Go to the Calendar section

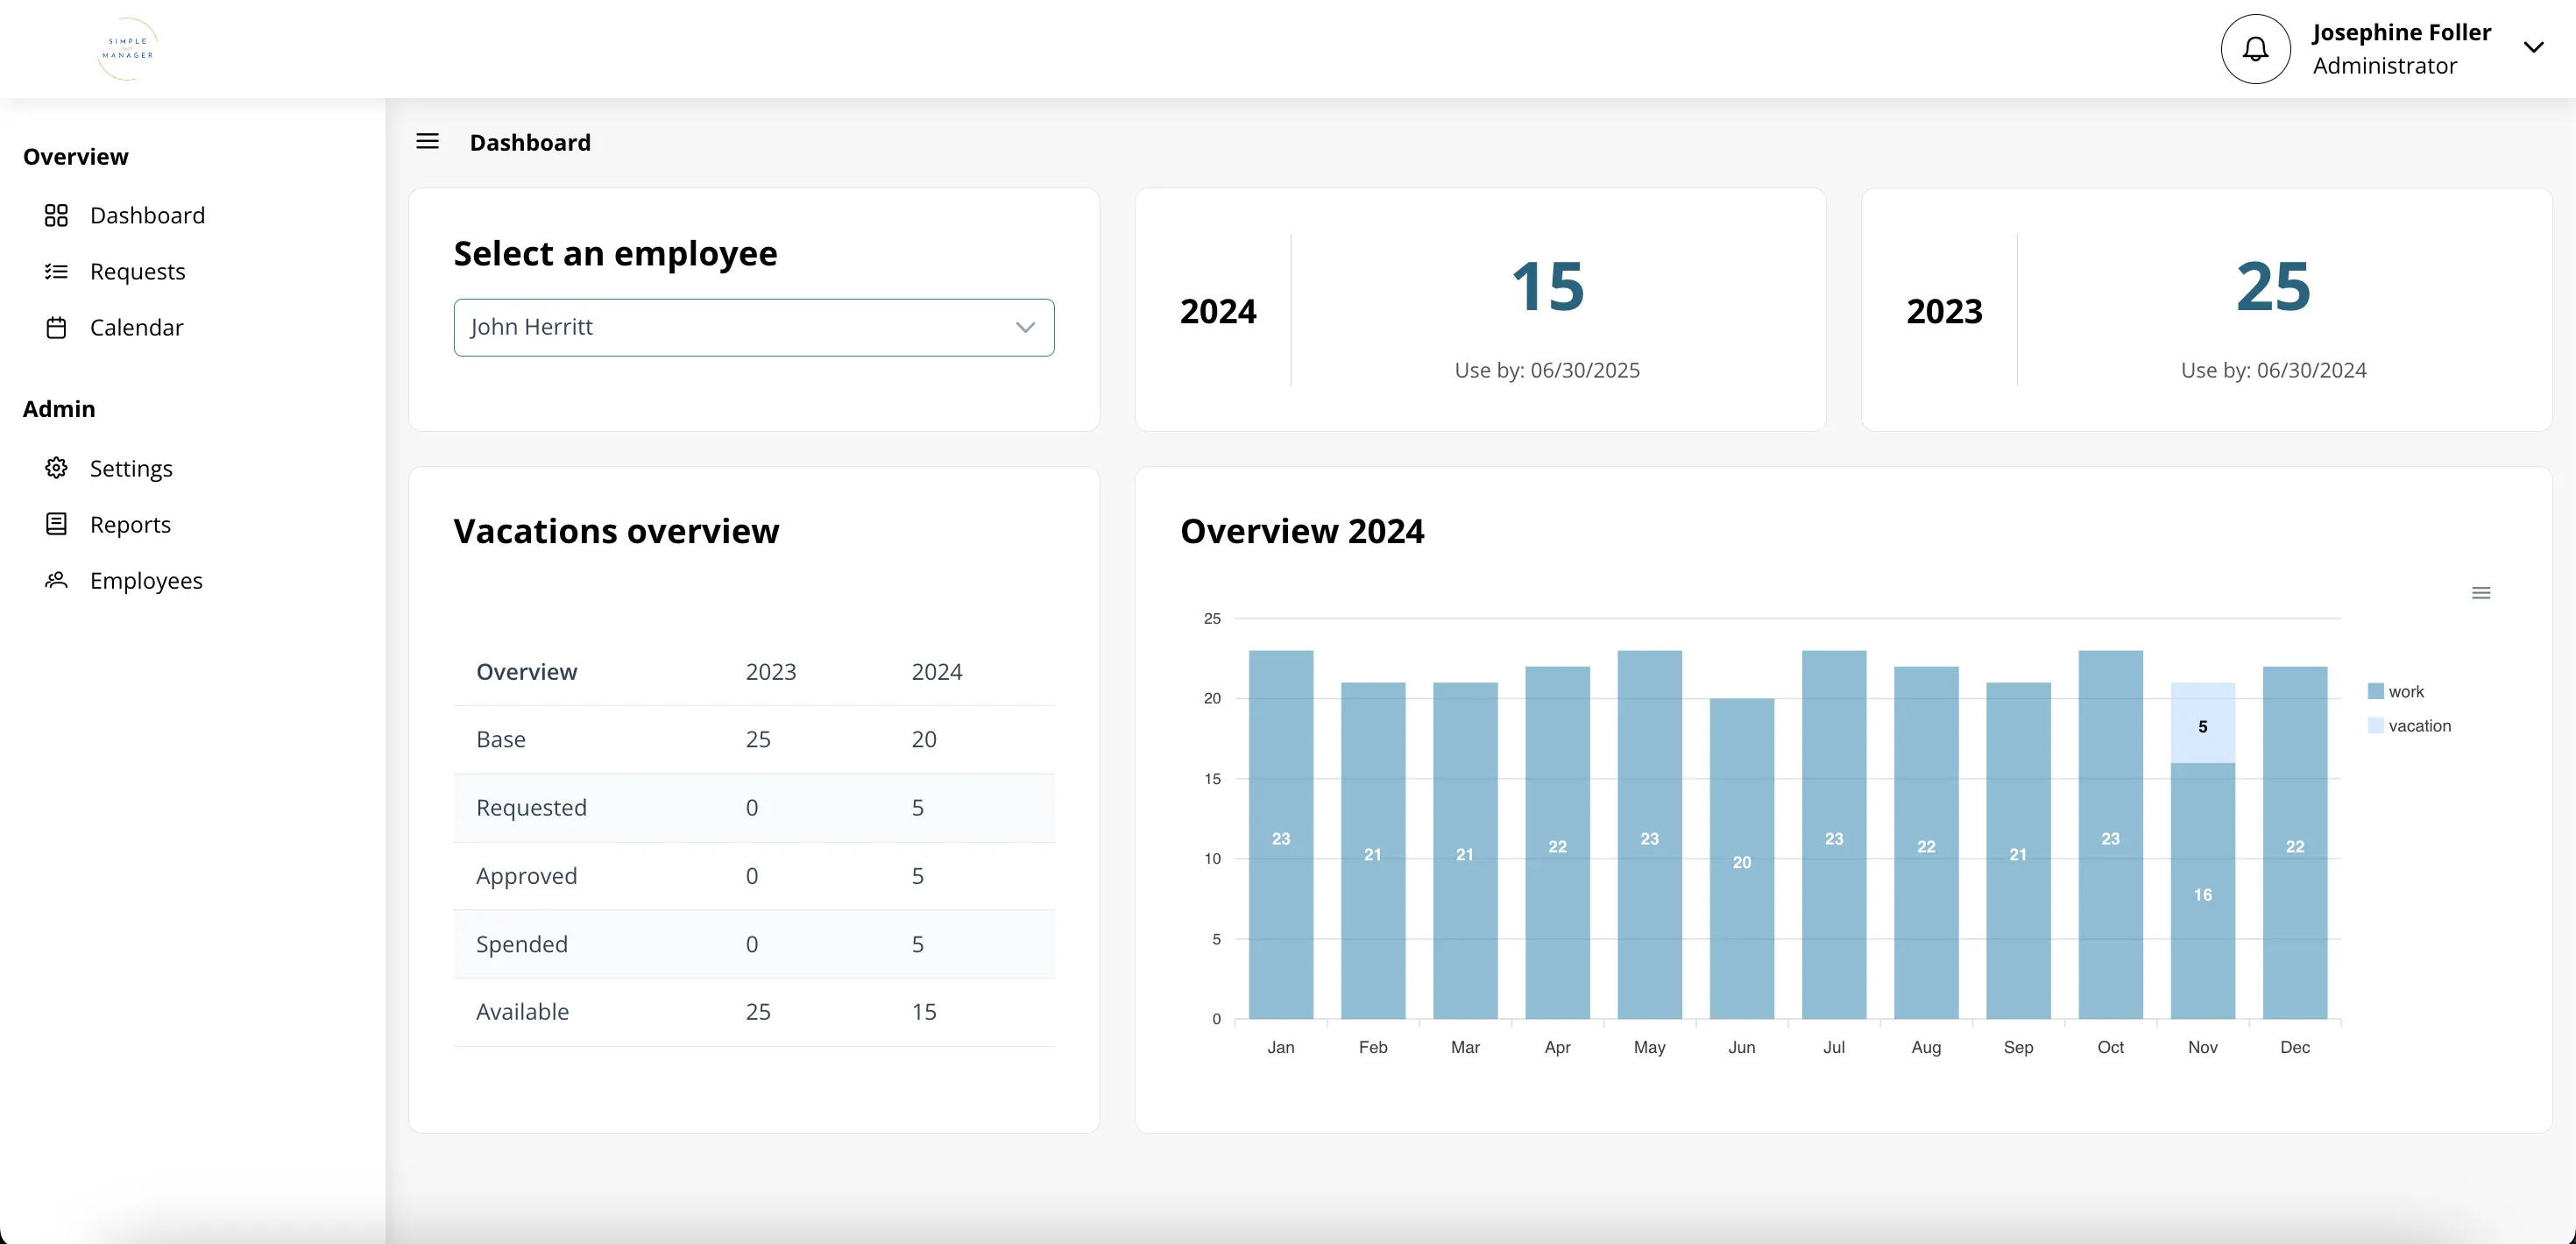(x=137, y=327)
